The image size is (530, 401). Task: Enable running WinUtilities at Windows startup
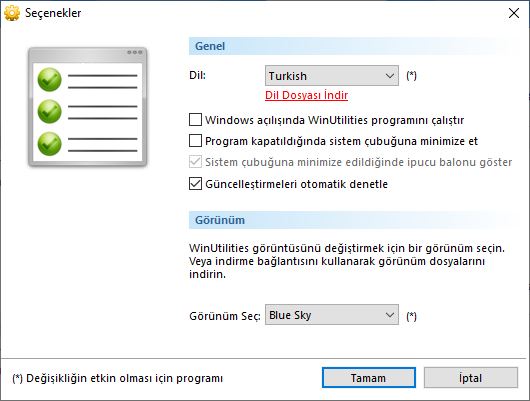(195, 120)
